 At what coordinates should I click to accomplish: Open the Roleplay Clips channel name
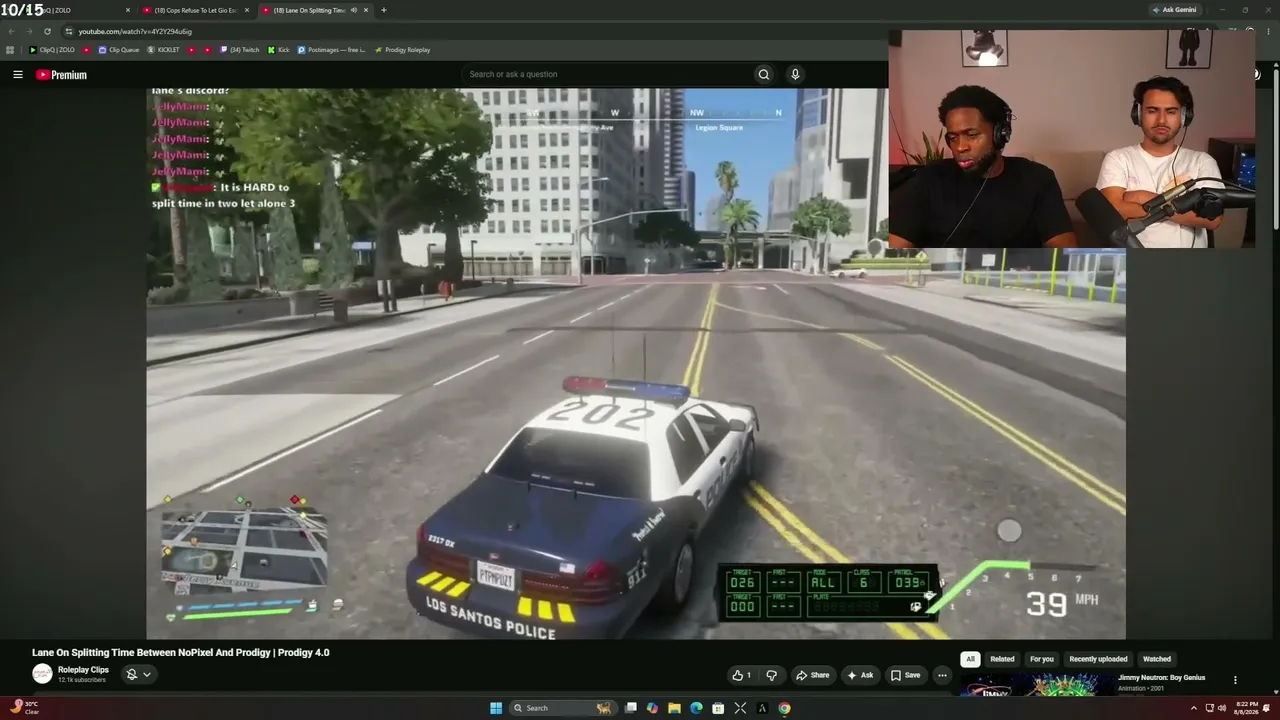coord(83,670)
